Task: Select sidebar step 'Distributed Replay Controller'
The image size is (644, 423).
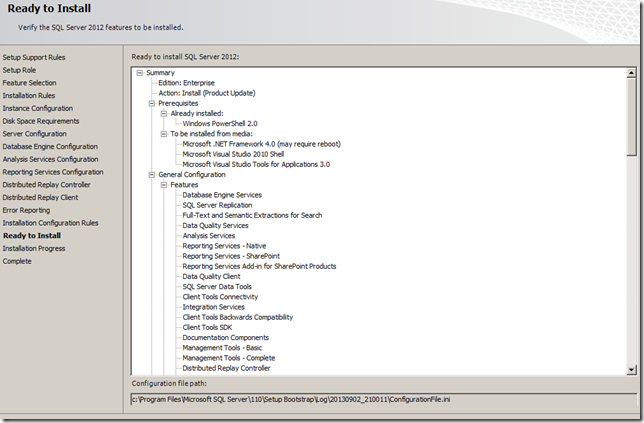Action: (x=46, y=185)
